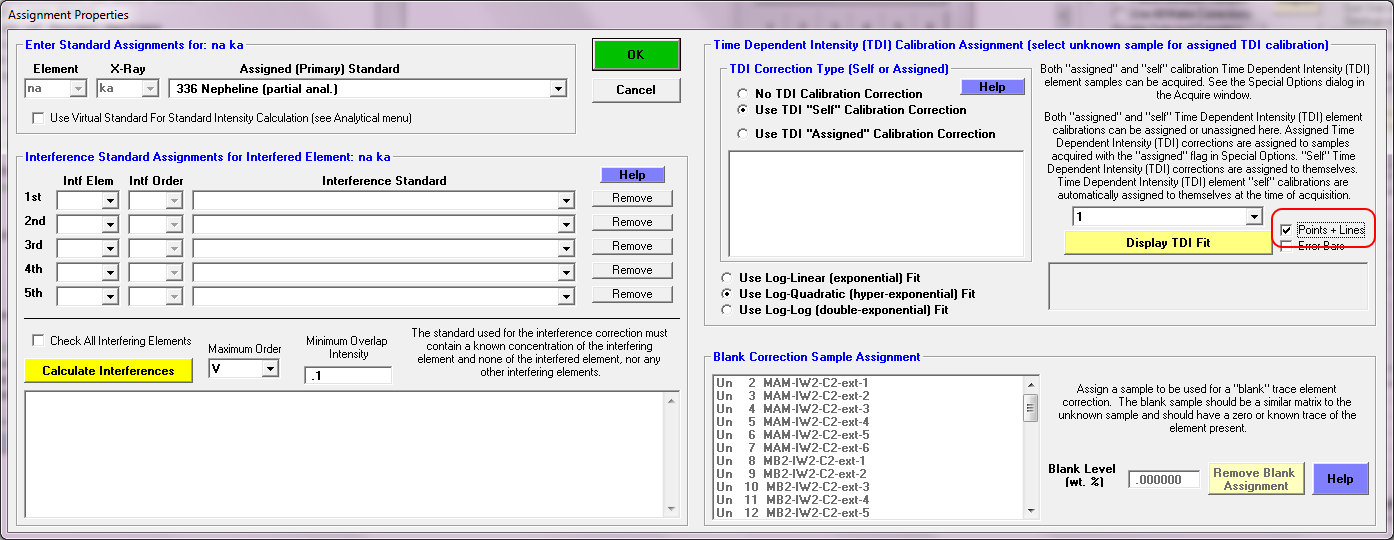Select Log-Log double-exponential fit option
The height and width of the screenshot is (540, 1394).
pos(727,310)
